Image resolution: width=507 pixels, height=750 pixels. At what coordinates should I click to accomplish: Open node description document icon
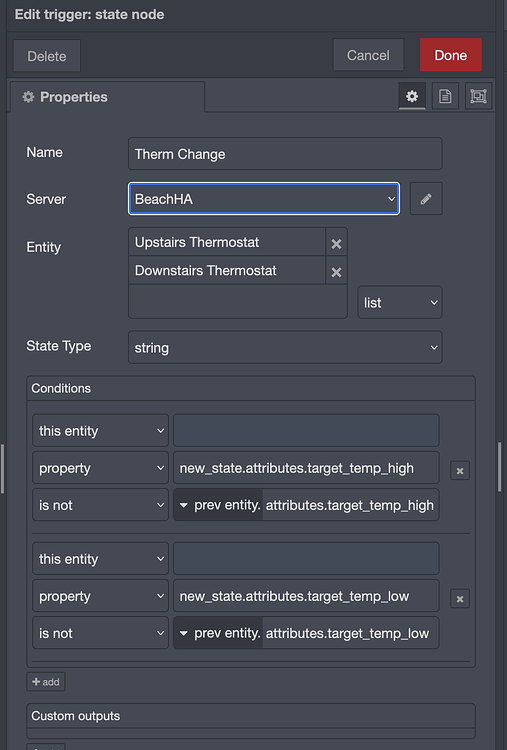(445, 96)
